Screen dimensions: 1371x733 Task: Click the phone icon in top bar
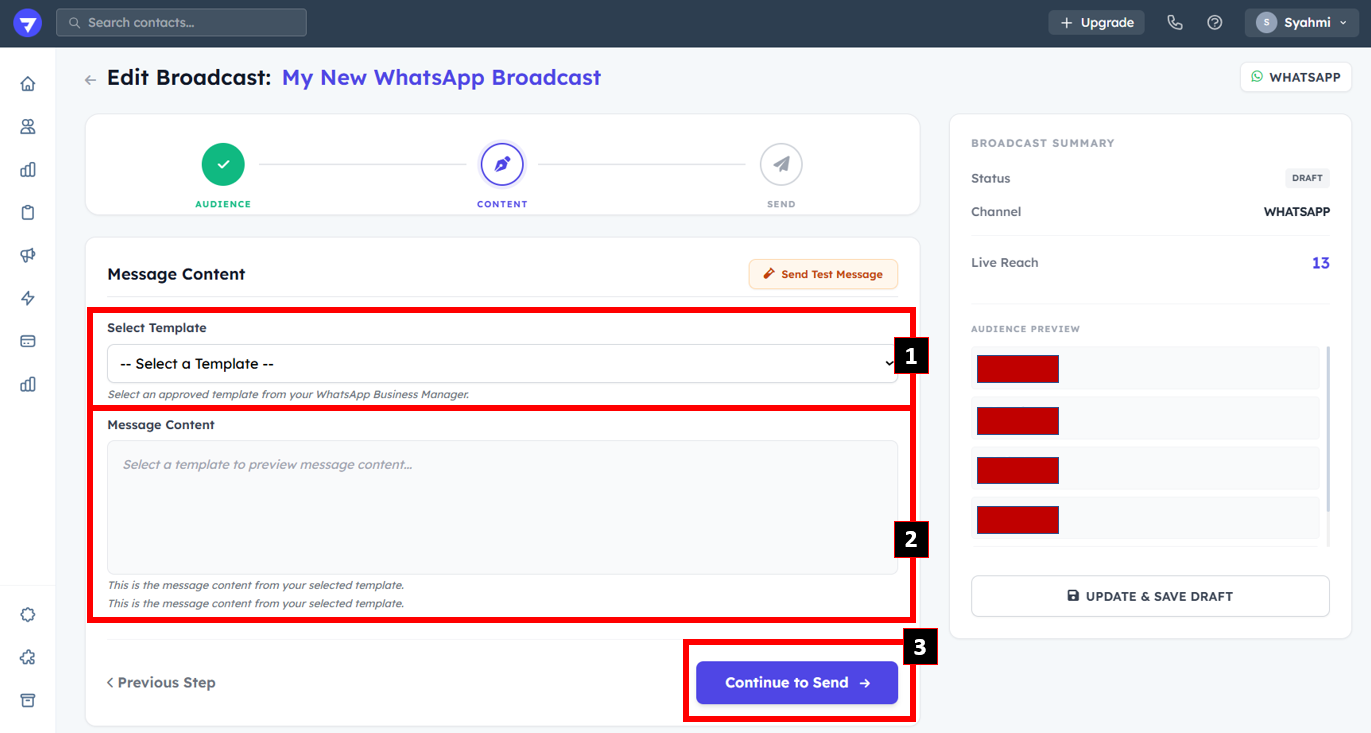tap(1175, 23)
